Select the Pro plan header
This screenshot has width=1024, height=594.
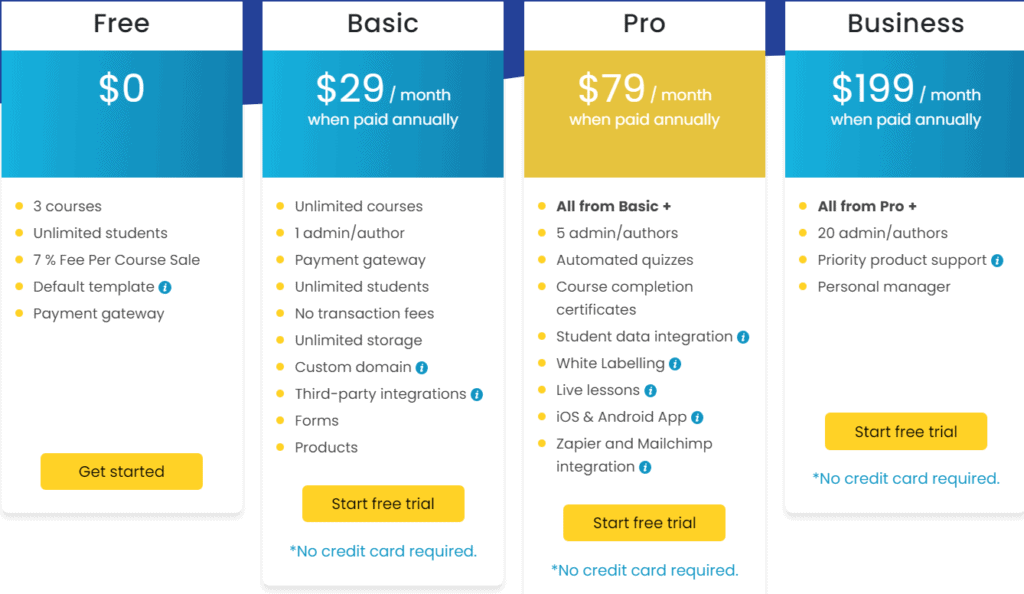(644, 23)
